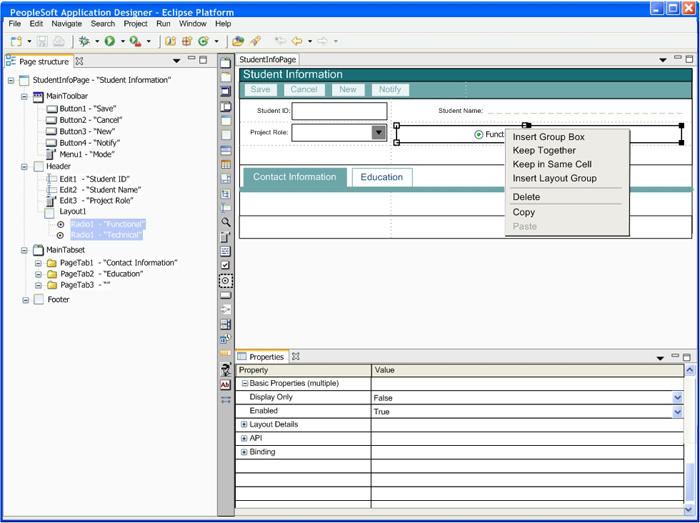Click the yellow Back arrow toolbar icon
The height and width of the screenshot is (523, 700).
(x=297, y=42)
